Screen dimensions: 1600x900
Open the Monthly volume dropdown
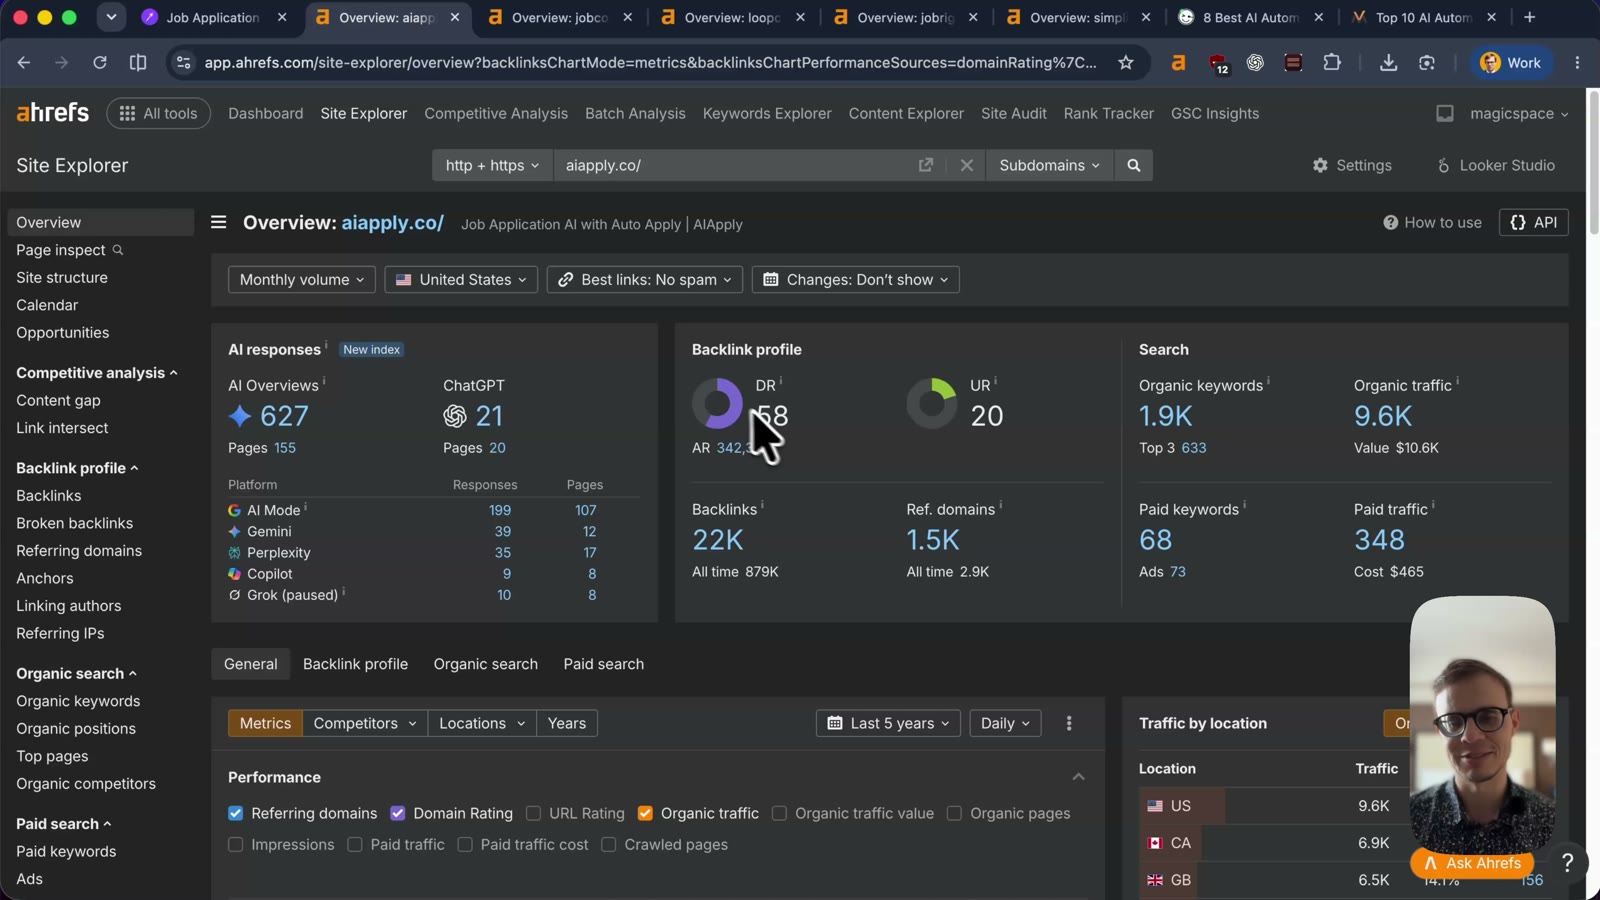pos(302,280)
